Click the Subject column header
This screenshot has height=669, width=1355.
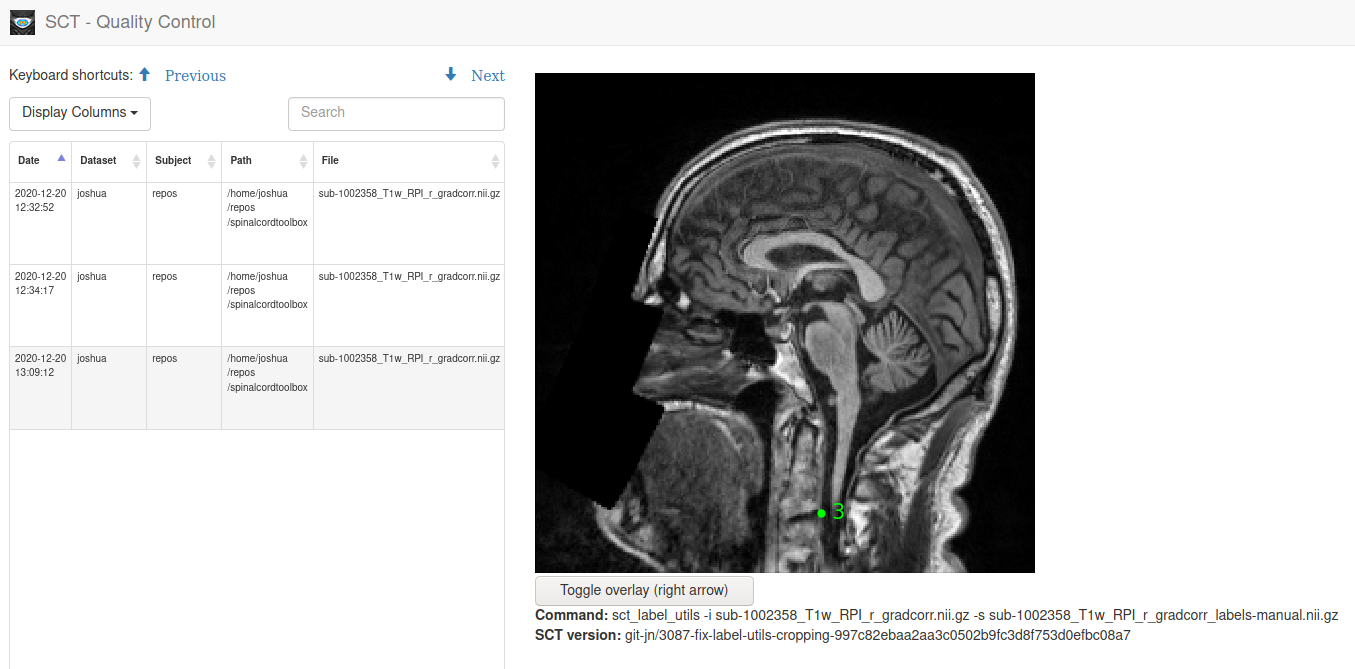click(184, 161)
